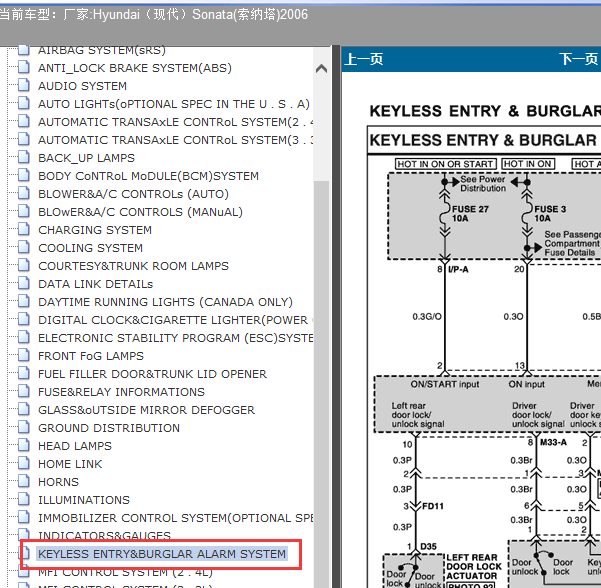This screenshot has width=601, height=588.
Task: Open DATA LINK DETAILs entry
Action: pos(95,284)
